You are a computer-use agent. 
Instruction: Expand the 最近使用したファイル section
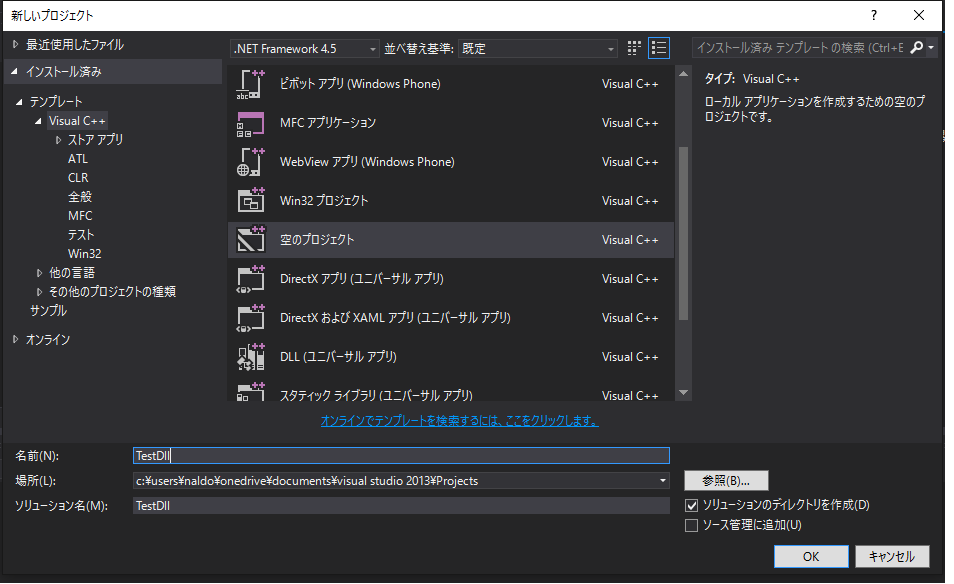[x=16, y=44]
